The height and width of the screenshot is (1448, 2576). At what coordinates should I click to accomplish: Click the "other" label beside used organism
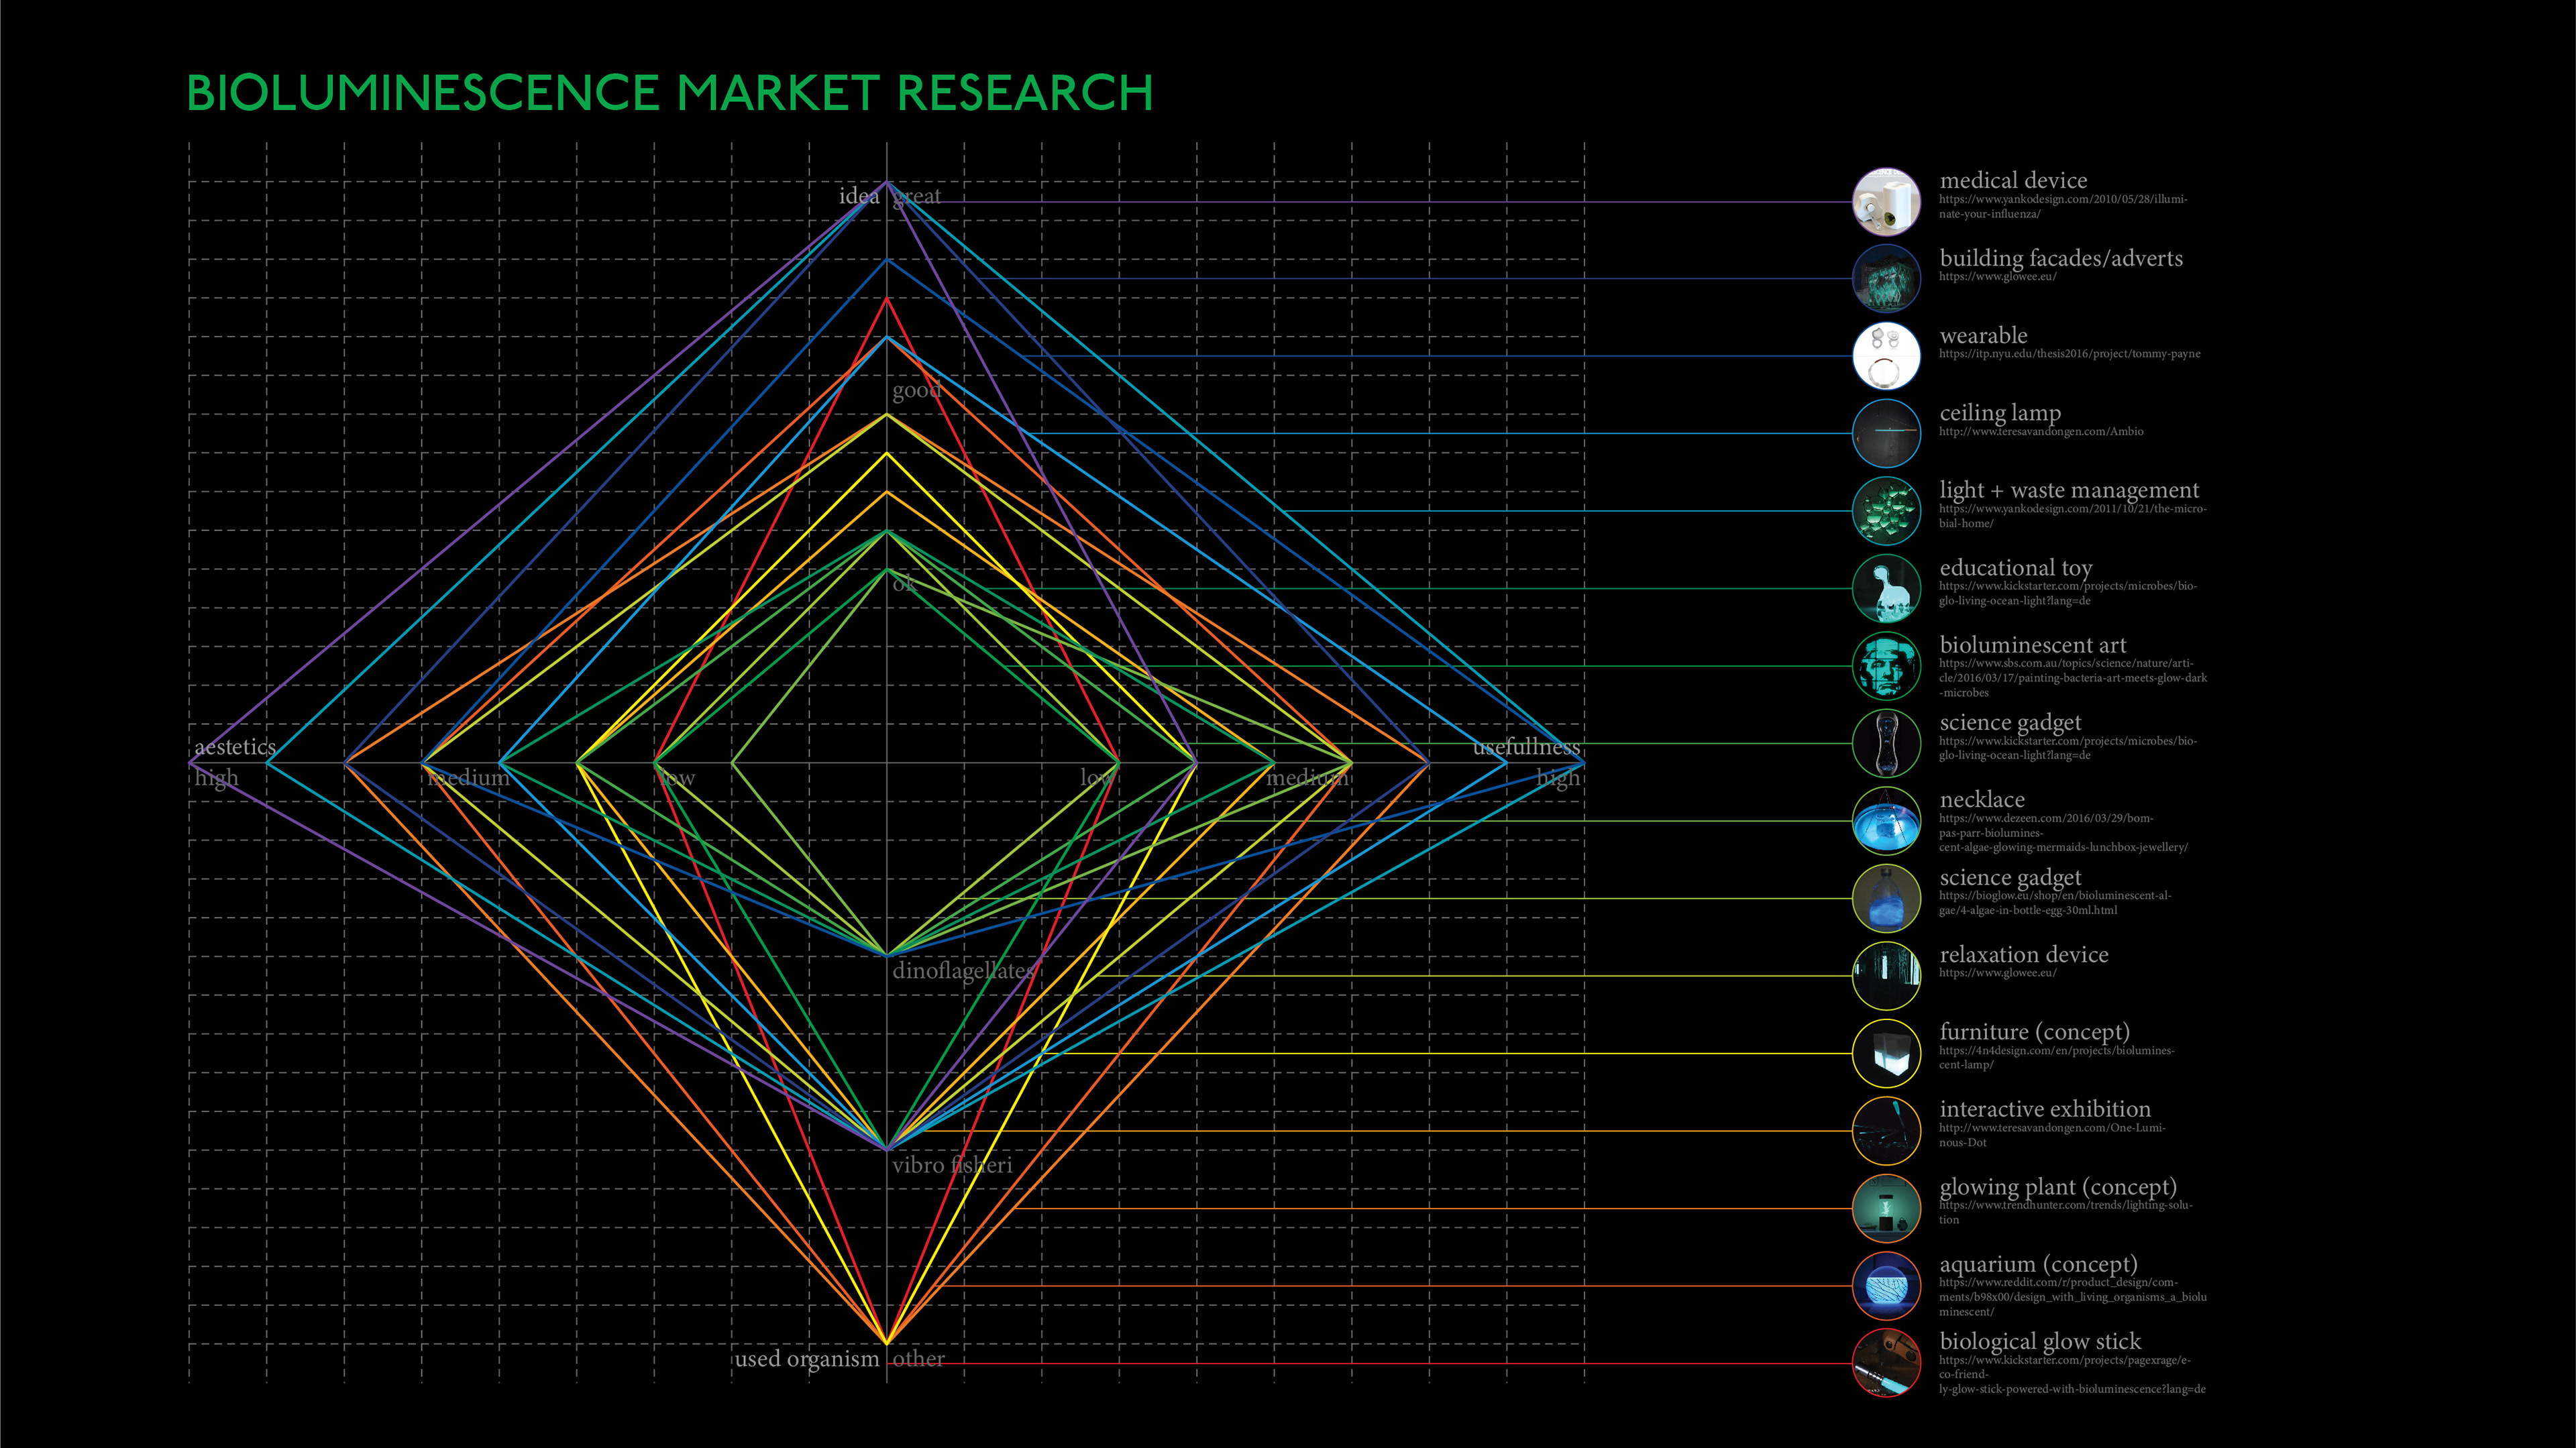pos(918,1359)
